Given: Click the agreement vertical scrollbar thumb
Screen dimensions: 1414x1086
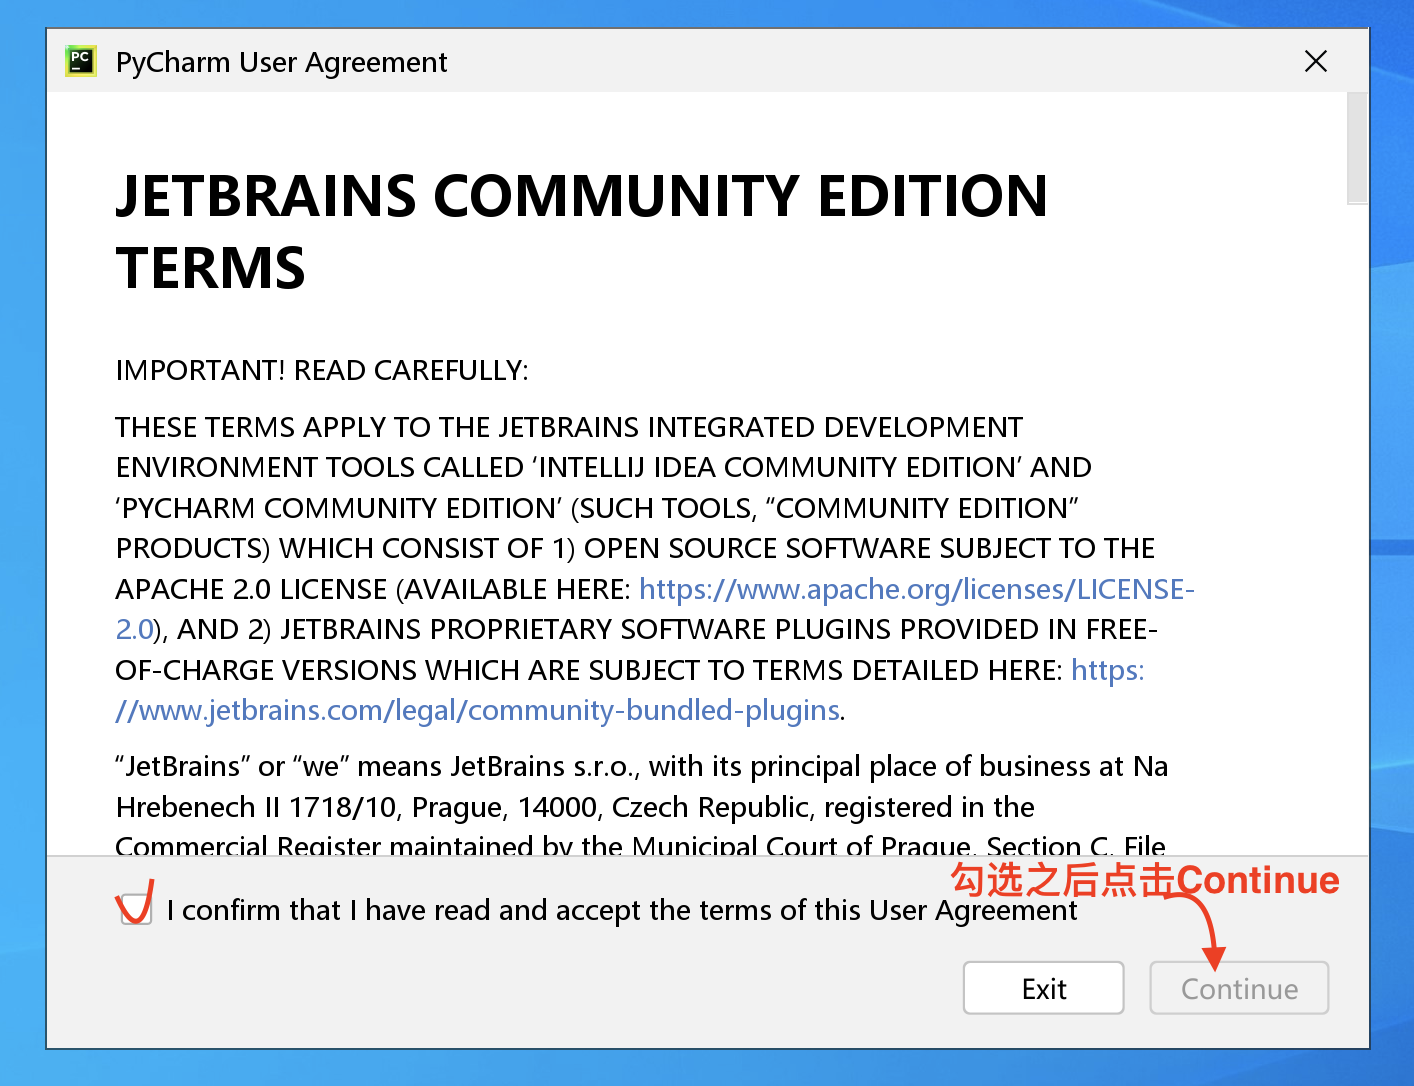Looking at the screenshot, I should (x=1356, y=148).
